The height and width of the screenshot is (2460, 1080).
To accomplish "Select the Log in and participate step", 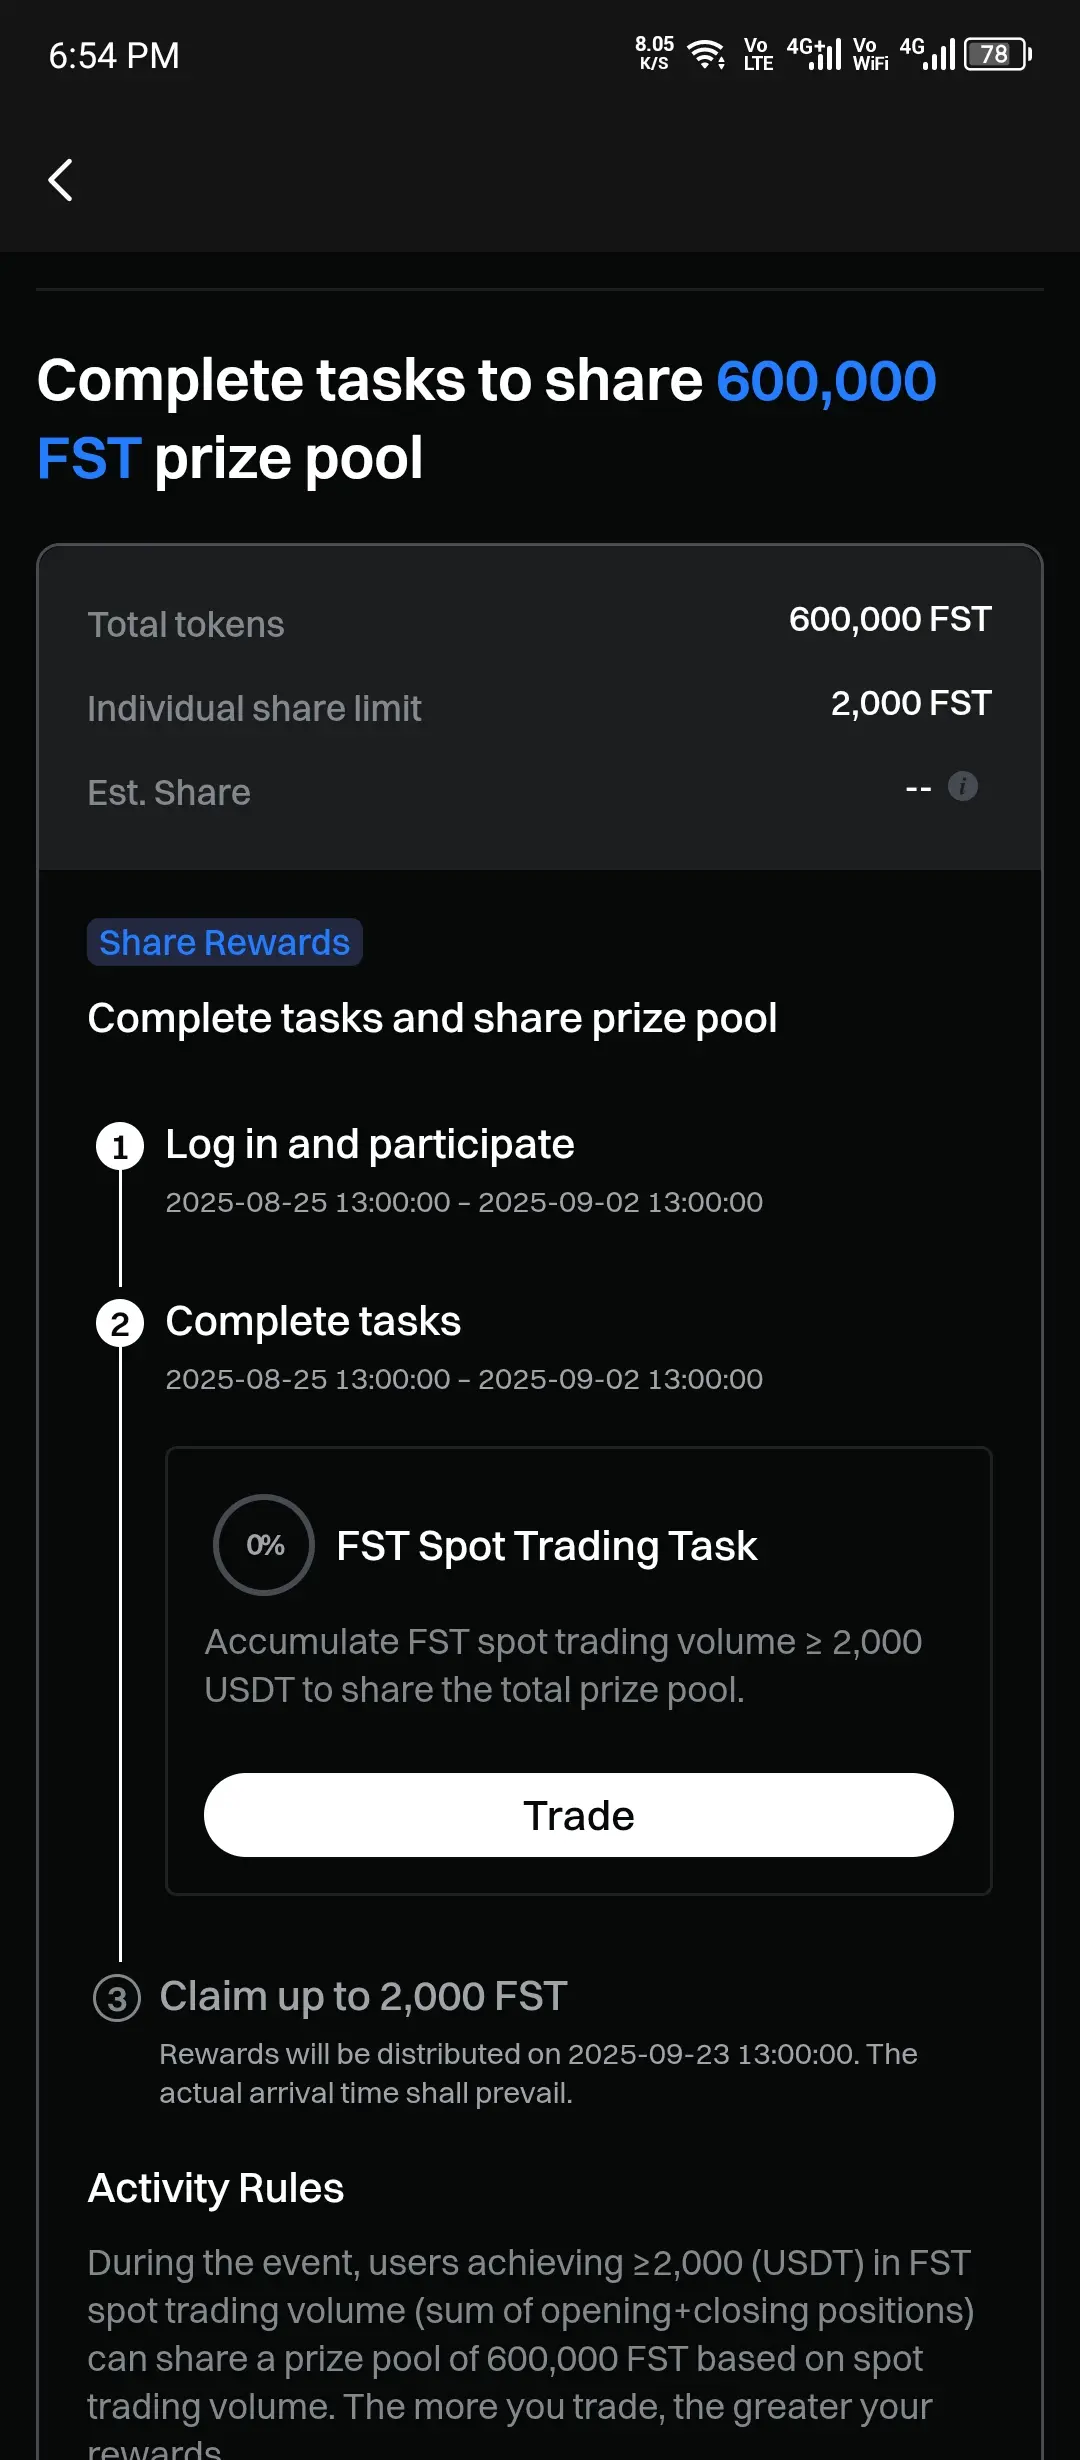I will [x=370, y=1144].
